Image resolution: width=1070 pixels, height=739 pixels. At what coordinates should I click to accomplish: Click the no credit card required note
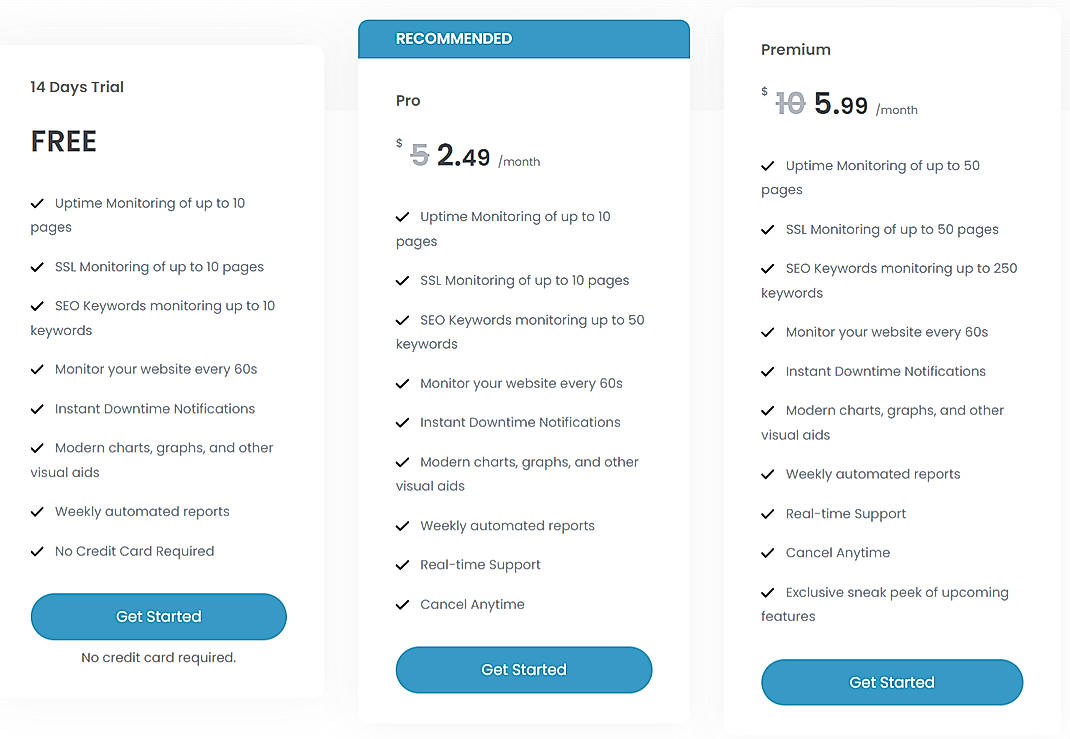click(158, 657)
